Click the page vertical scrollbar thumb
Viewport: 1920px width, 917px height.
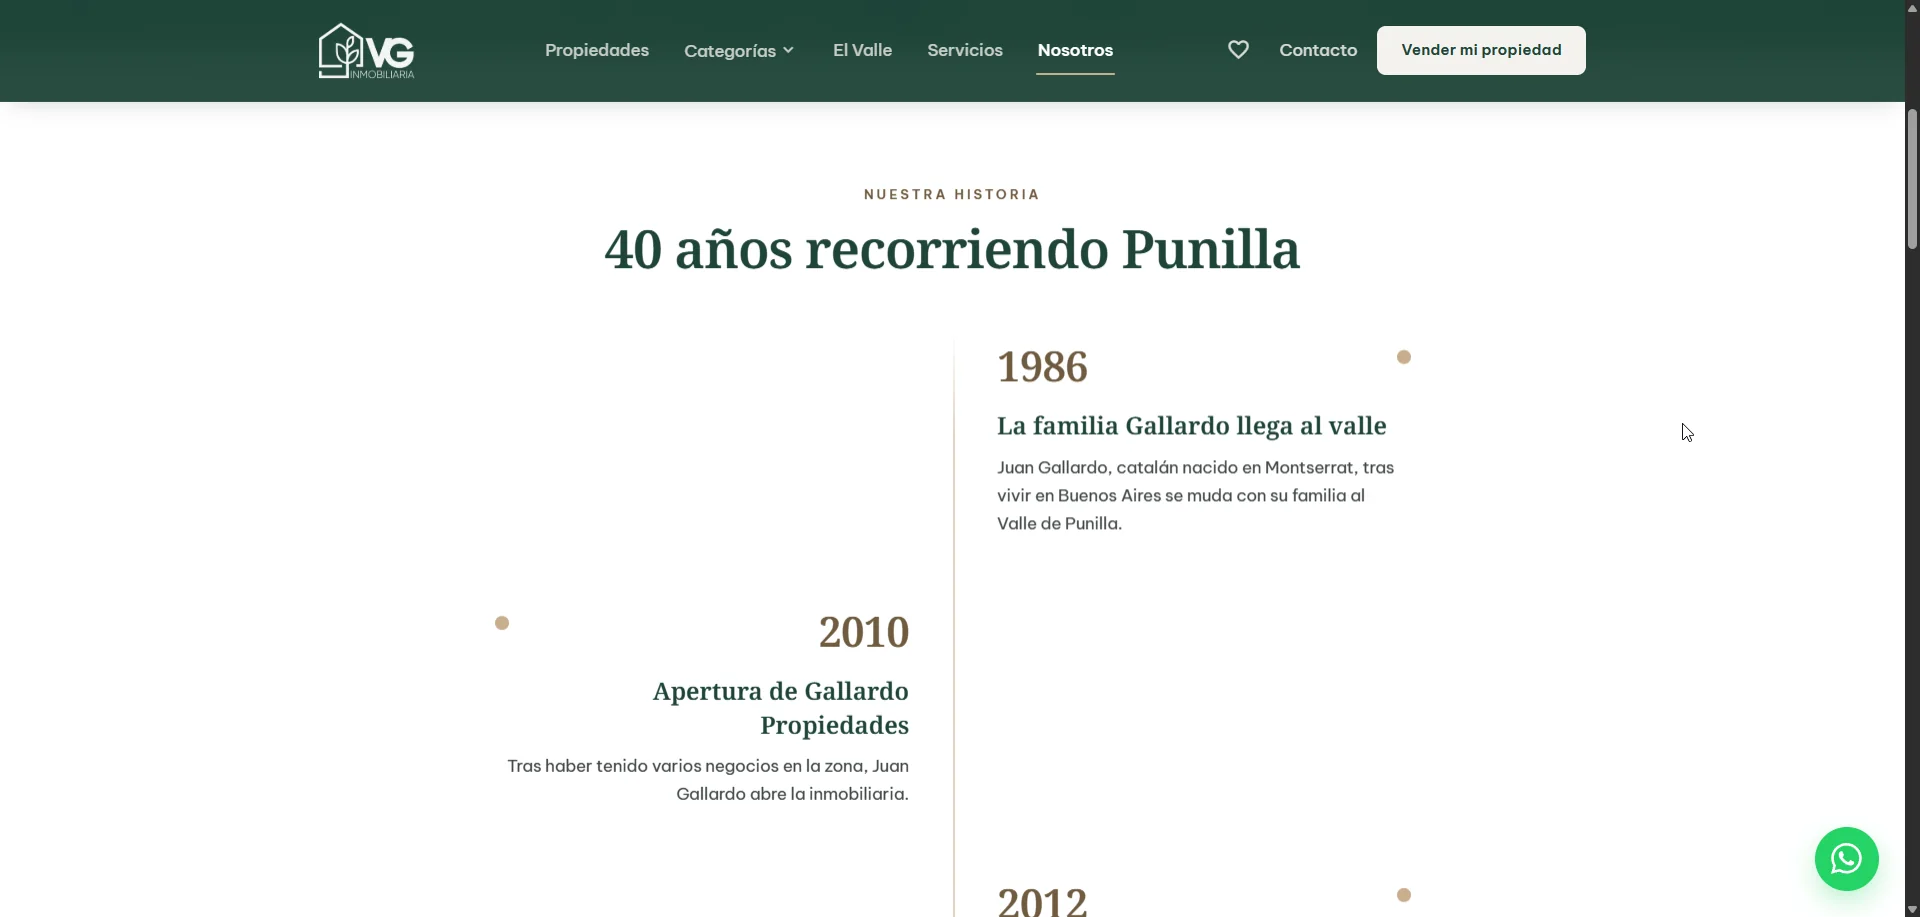(x=1912, y=178)
